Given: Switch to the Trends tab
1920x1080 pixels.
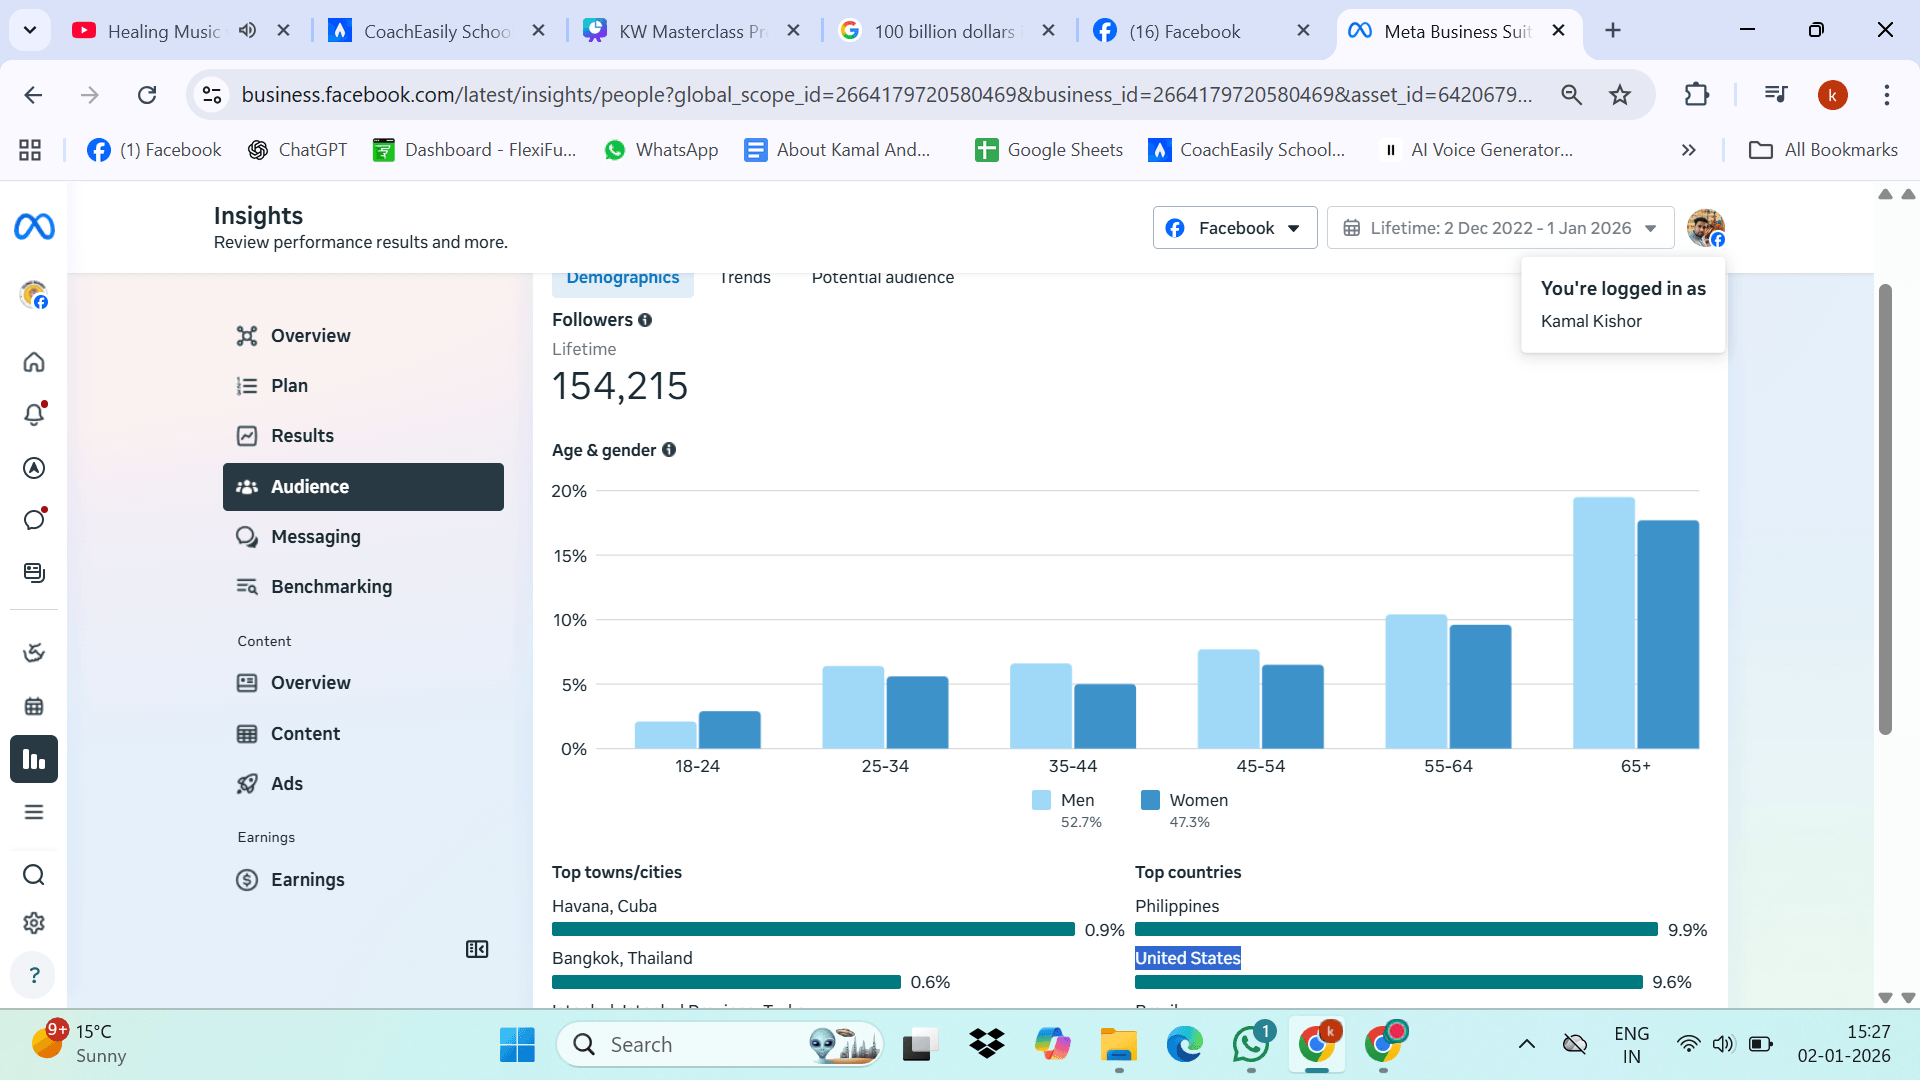Looking at the screenshot, I should [x=745, y=278].
